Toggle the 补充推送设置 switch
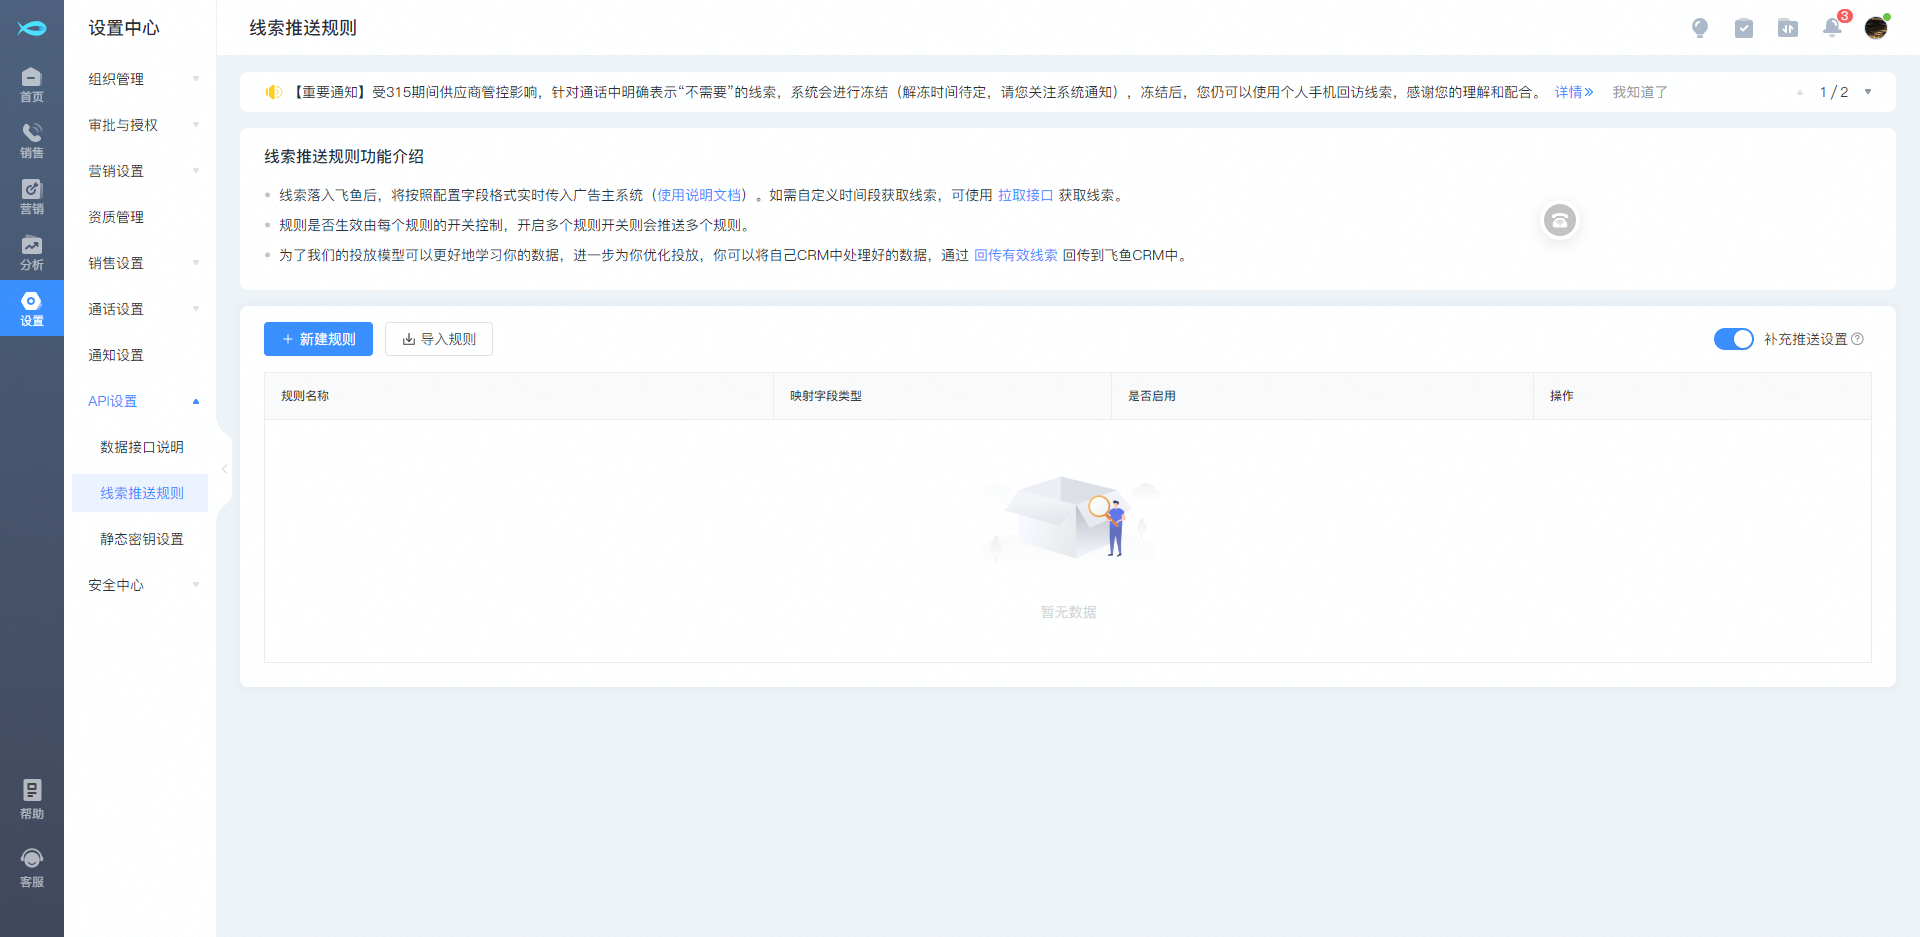Viewport: 1920px width, 937px height. point(1733,339)
